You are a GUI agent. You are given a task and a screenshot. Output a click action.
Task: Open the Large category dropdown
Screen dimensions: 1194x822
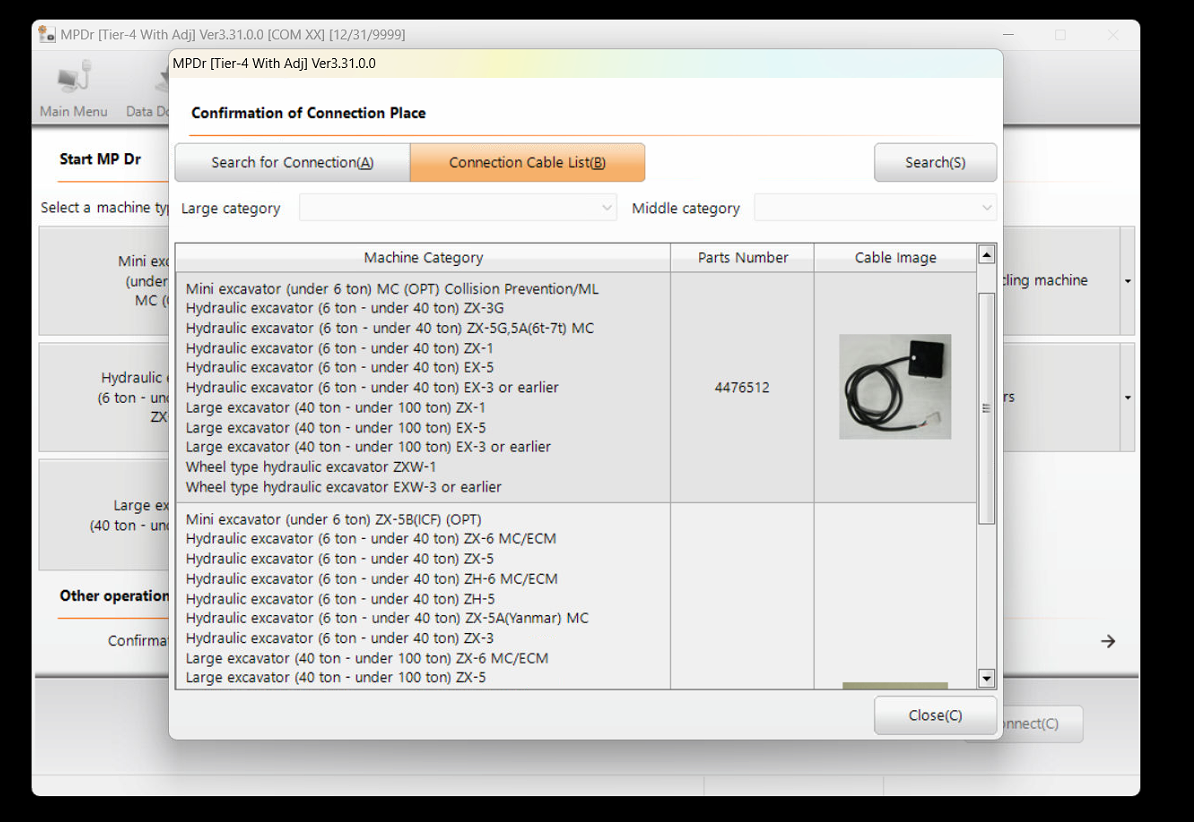[458, 207]
